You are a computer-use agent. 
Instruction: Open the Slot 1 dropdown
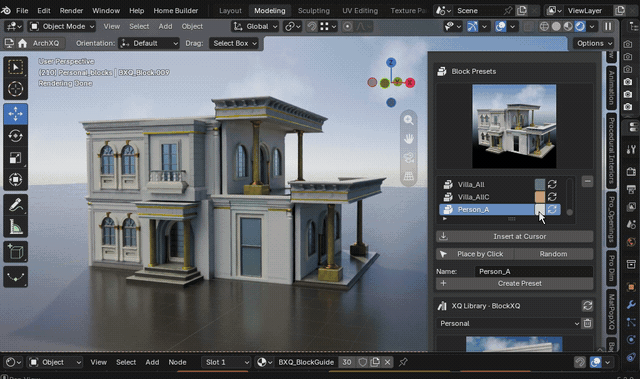(226, 362)
